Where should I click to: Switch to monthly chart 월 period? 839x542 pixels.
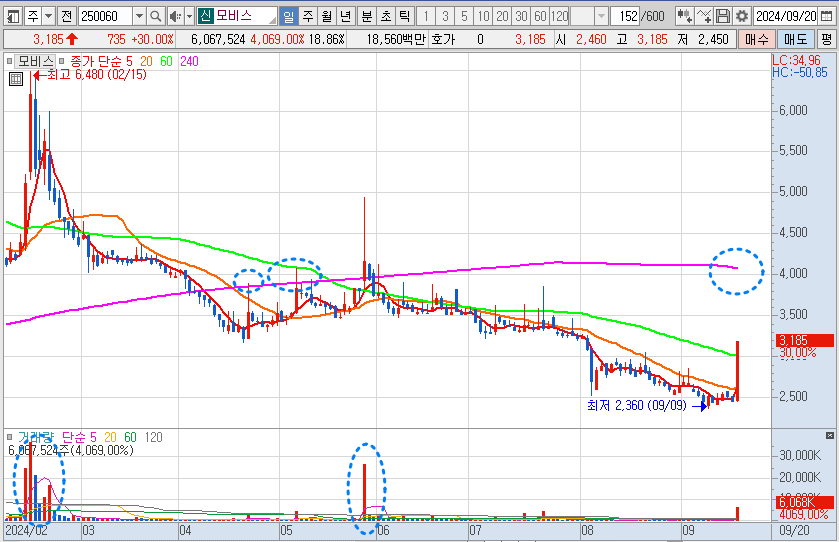[x=327, y=17]
